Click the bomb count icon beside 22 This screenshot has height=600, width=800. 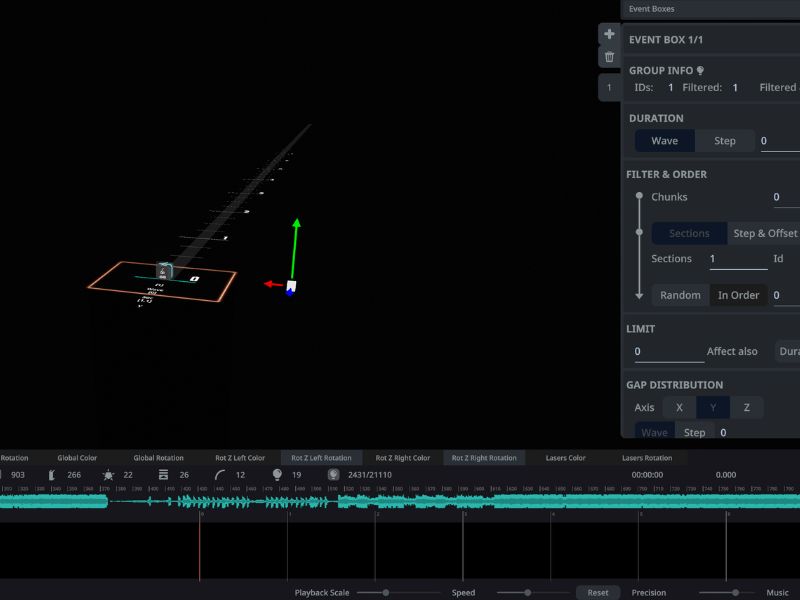tap(108, 475)
